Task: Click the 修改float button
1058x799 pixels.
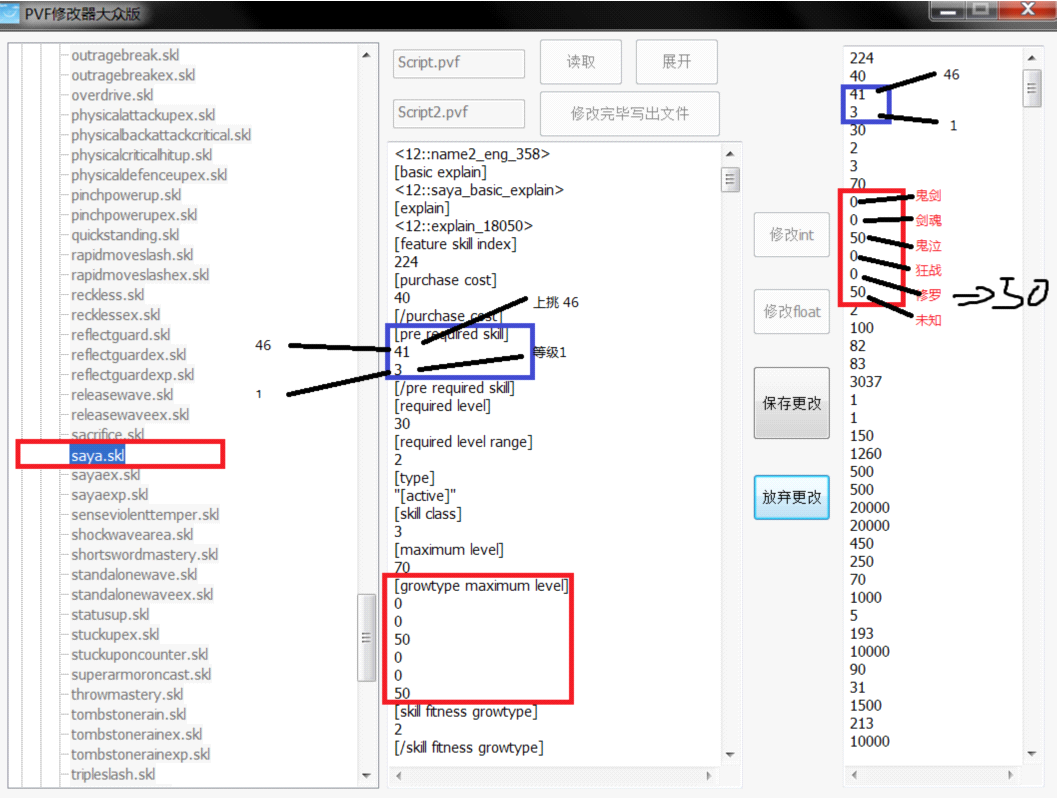Action: click(x=791, y=311)
